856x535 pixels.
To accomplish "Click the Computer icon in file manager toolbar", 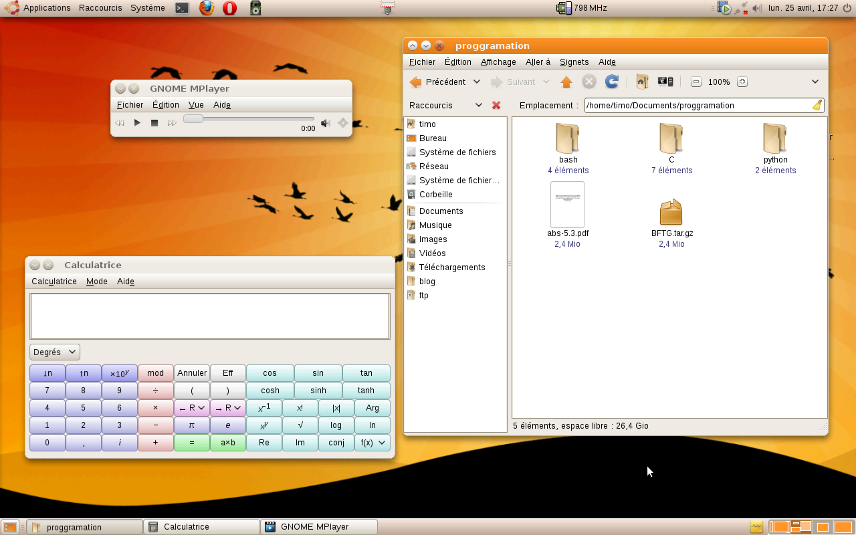I will coord(665,82).
